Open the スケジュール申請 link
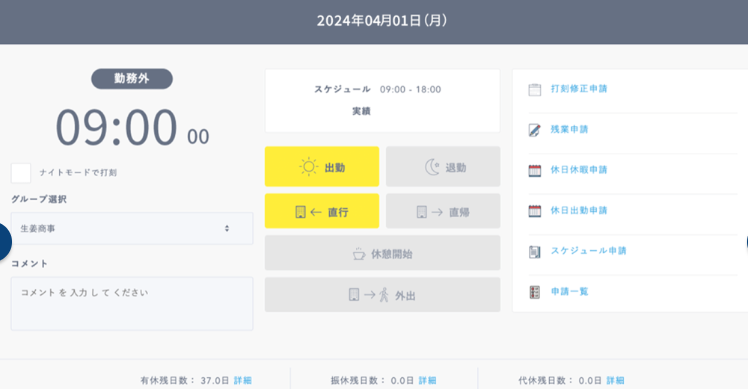The width and height of the screenshot is (748, 389). point(588,251)
